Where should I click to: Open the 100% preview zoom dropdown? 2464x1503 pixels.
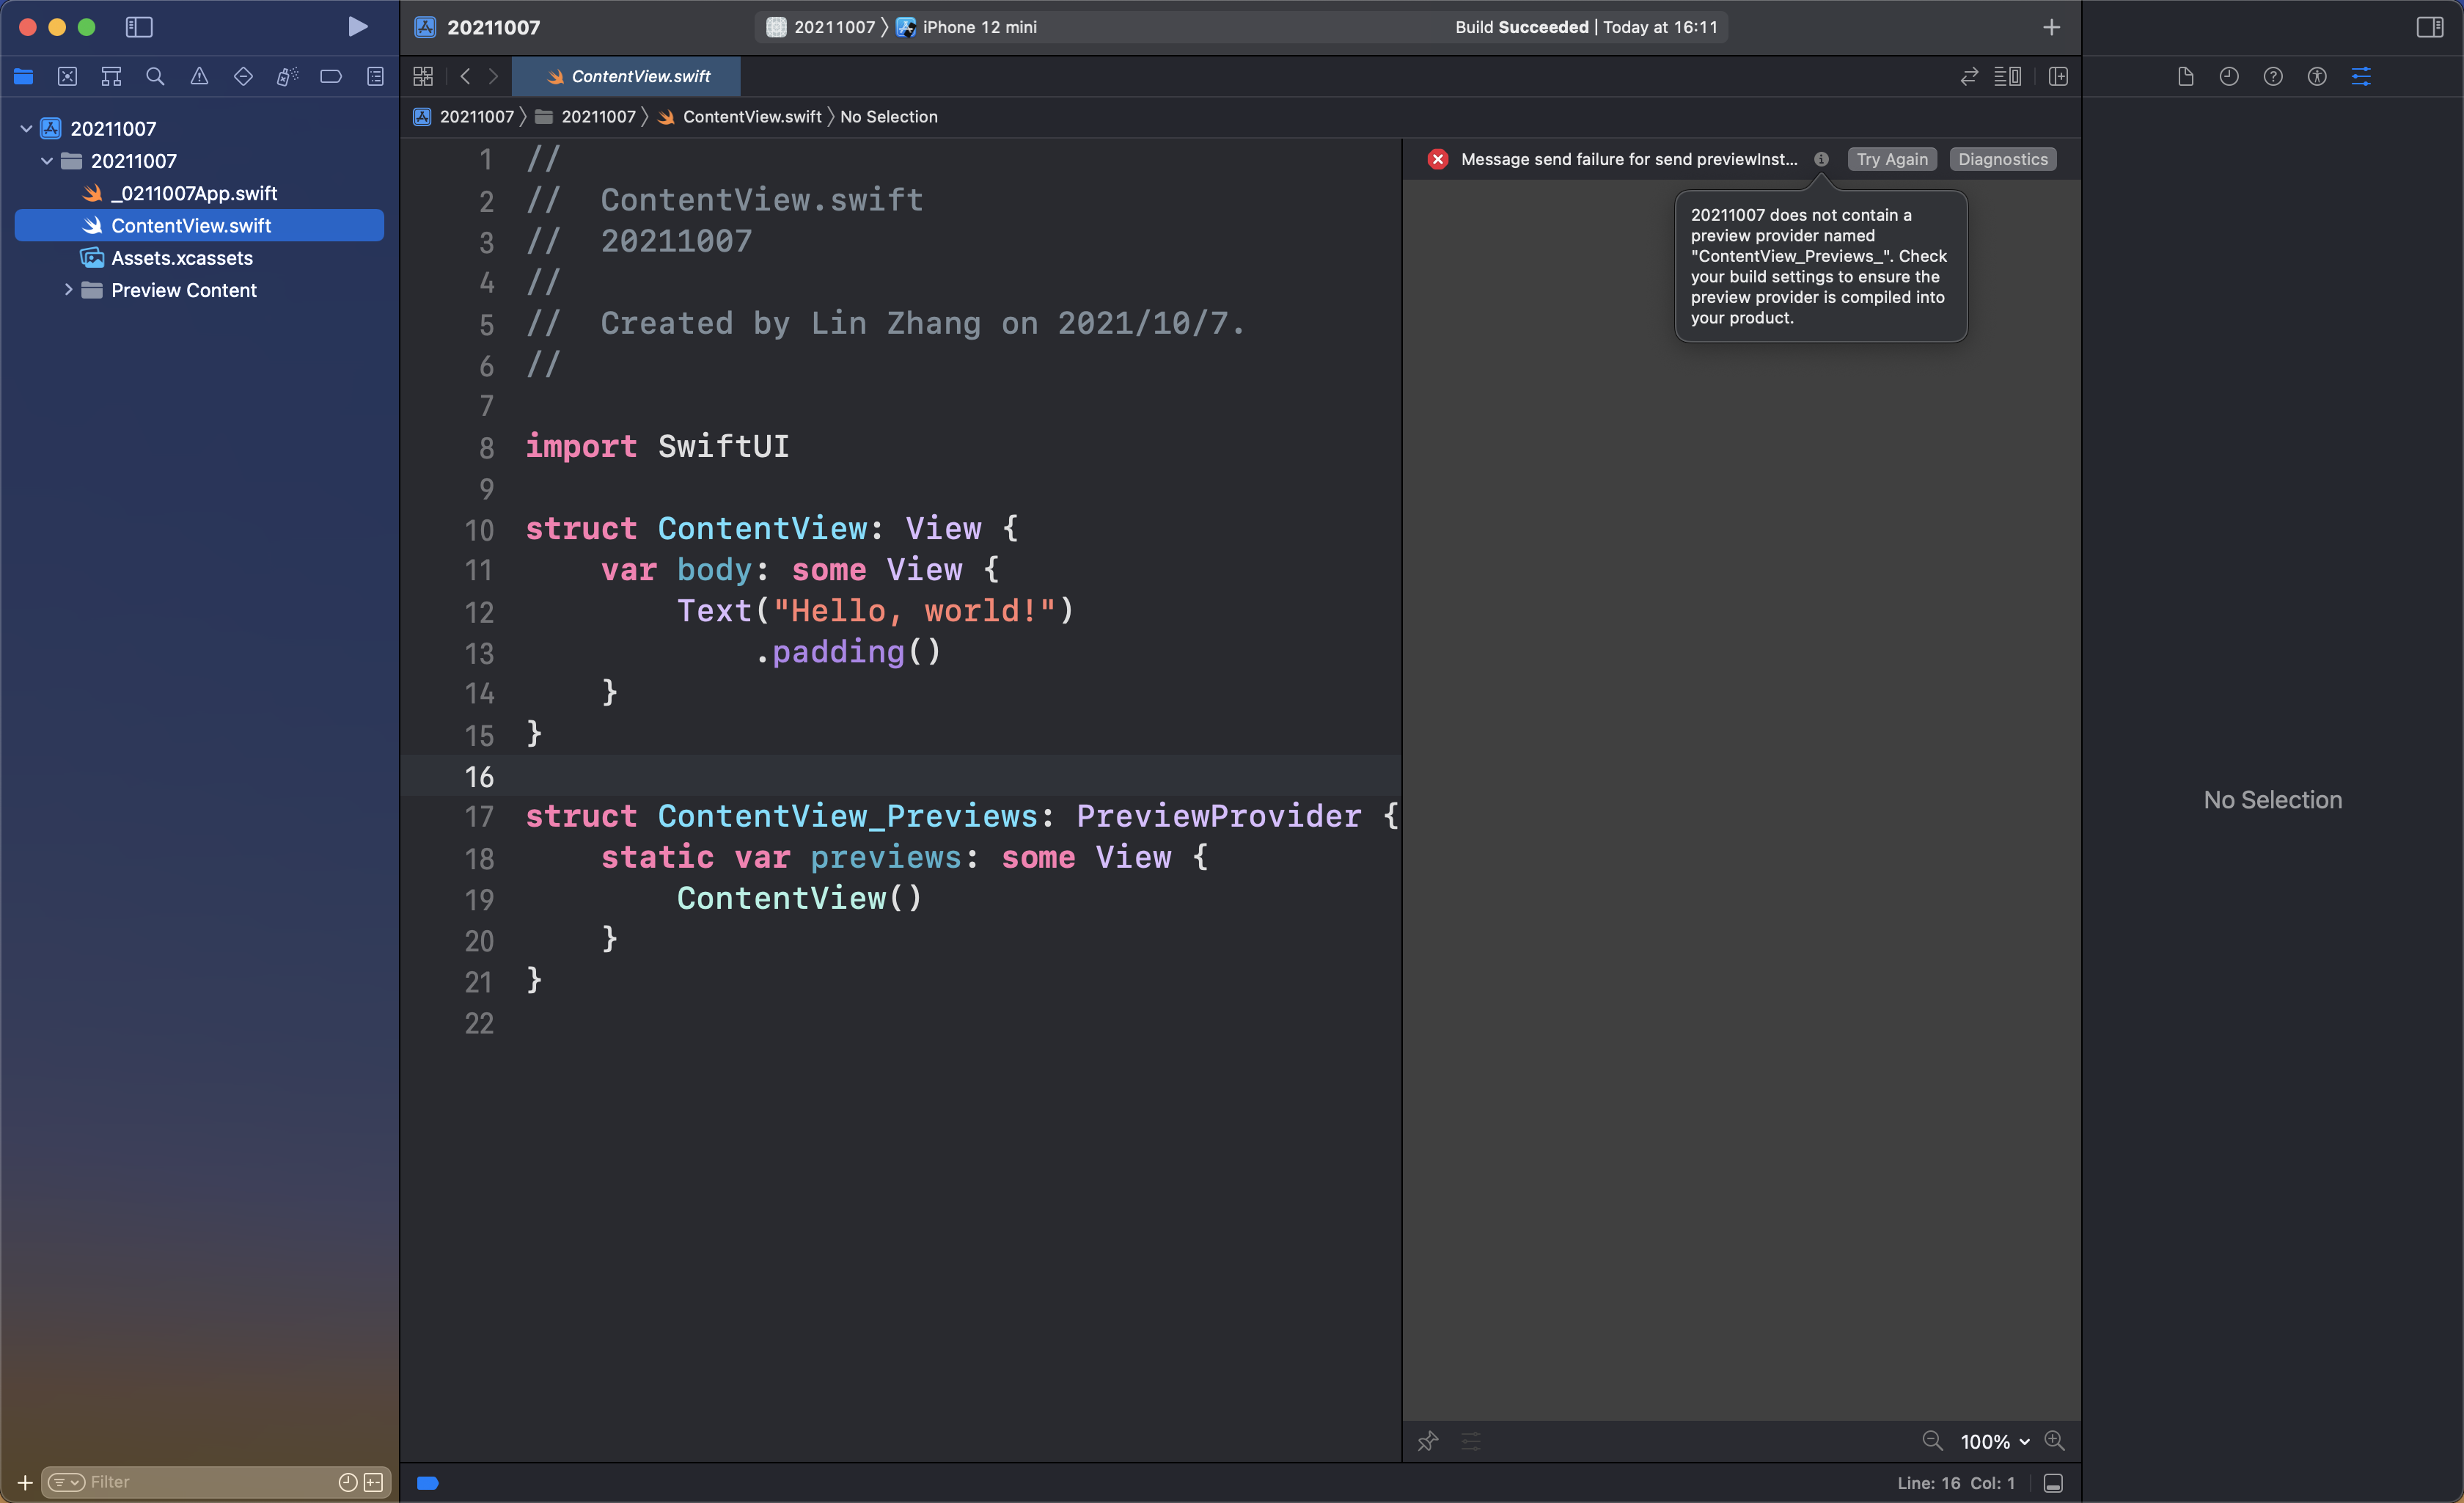pyautogui.click(x=1994, y=1441)
